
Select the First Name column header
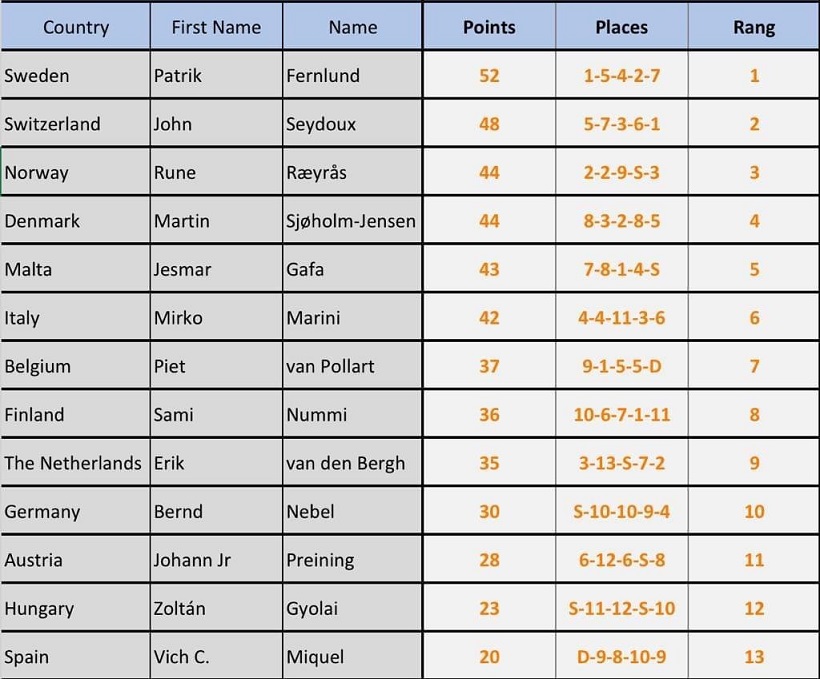[216, 27]
